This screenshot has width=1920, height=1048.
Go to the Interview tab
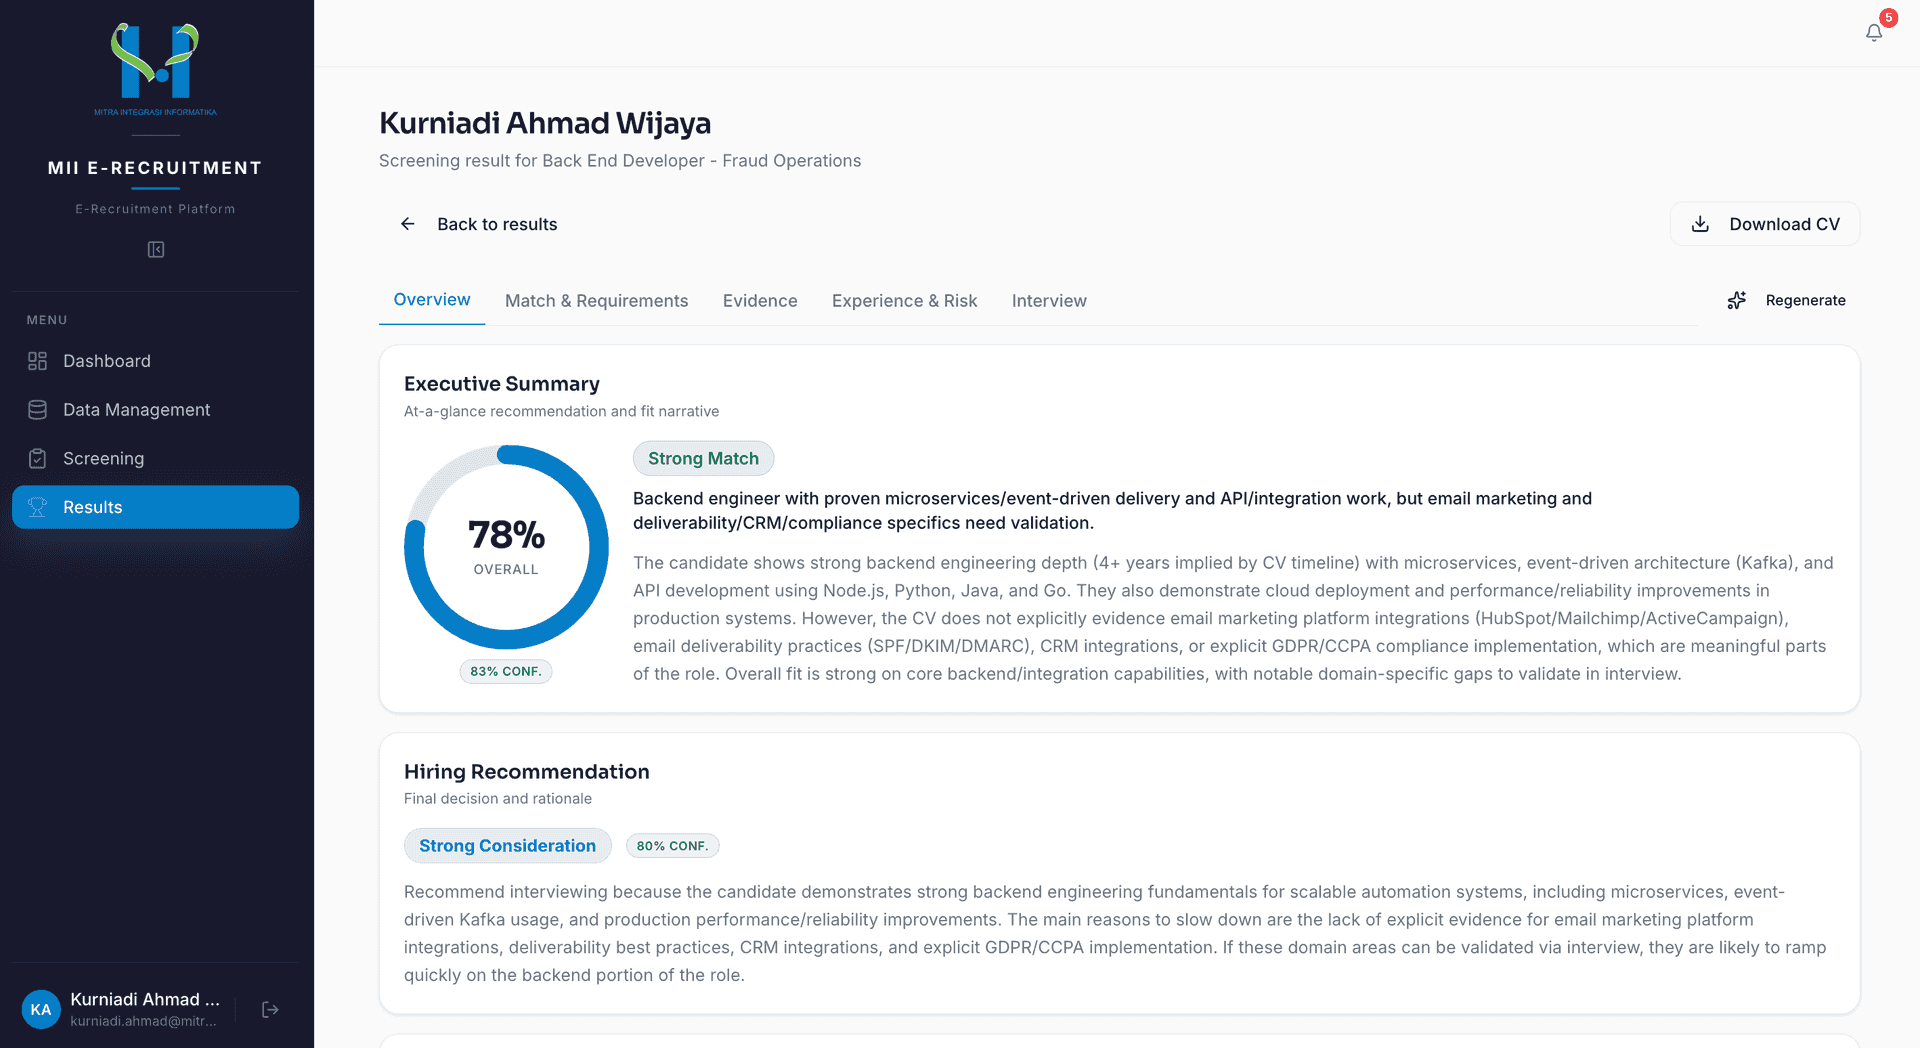point(1049,301)
